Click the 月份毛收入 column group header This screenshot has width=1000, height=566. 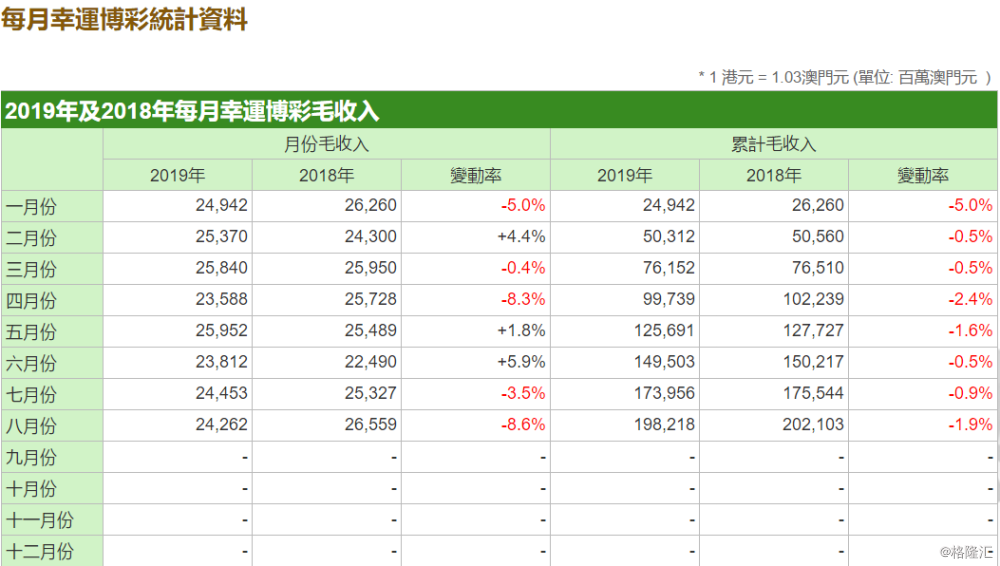pos(326,144)
